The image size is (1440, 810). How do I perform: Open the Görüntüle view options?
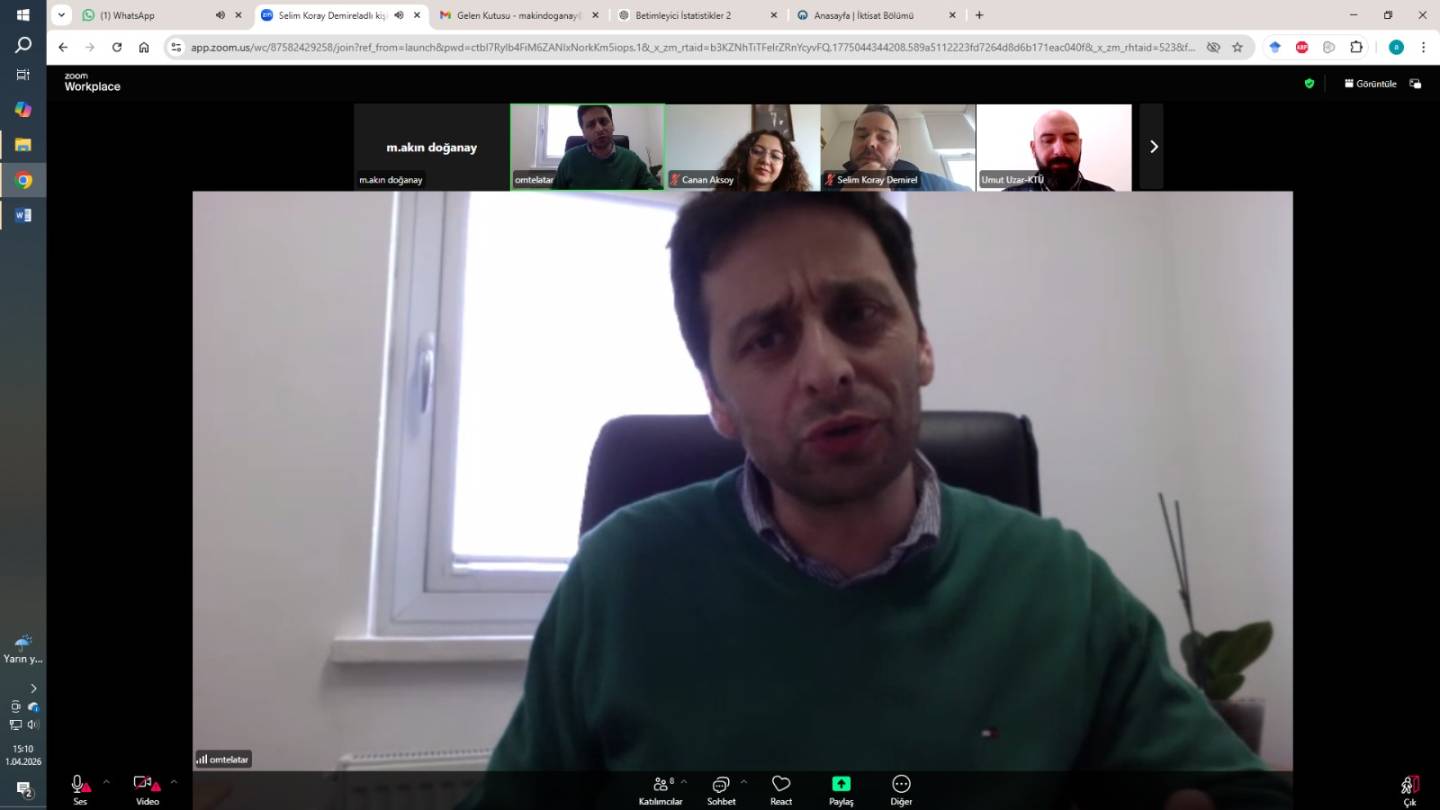1370,84
